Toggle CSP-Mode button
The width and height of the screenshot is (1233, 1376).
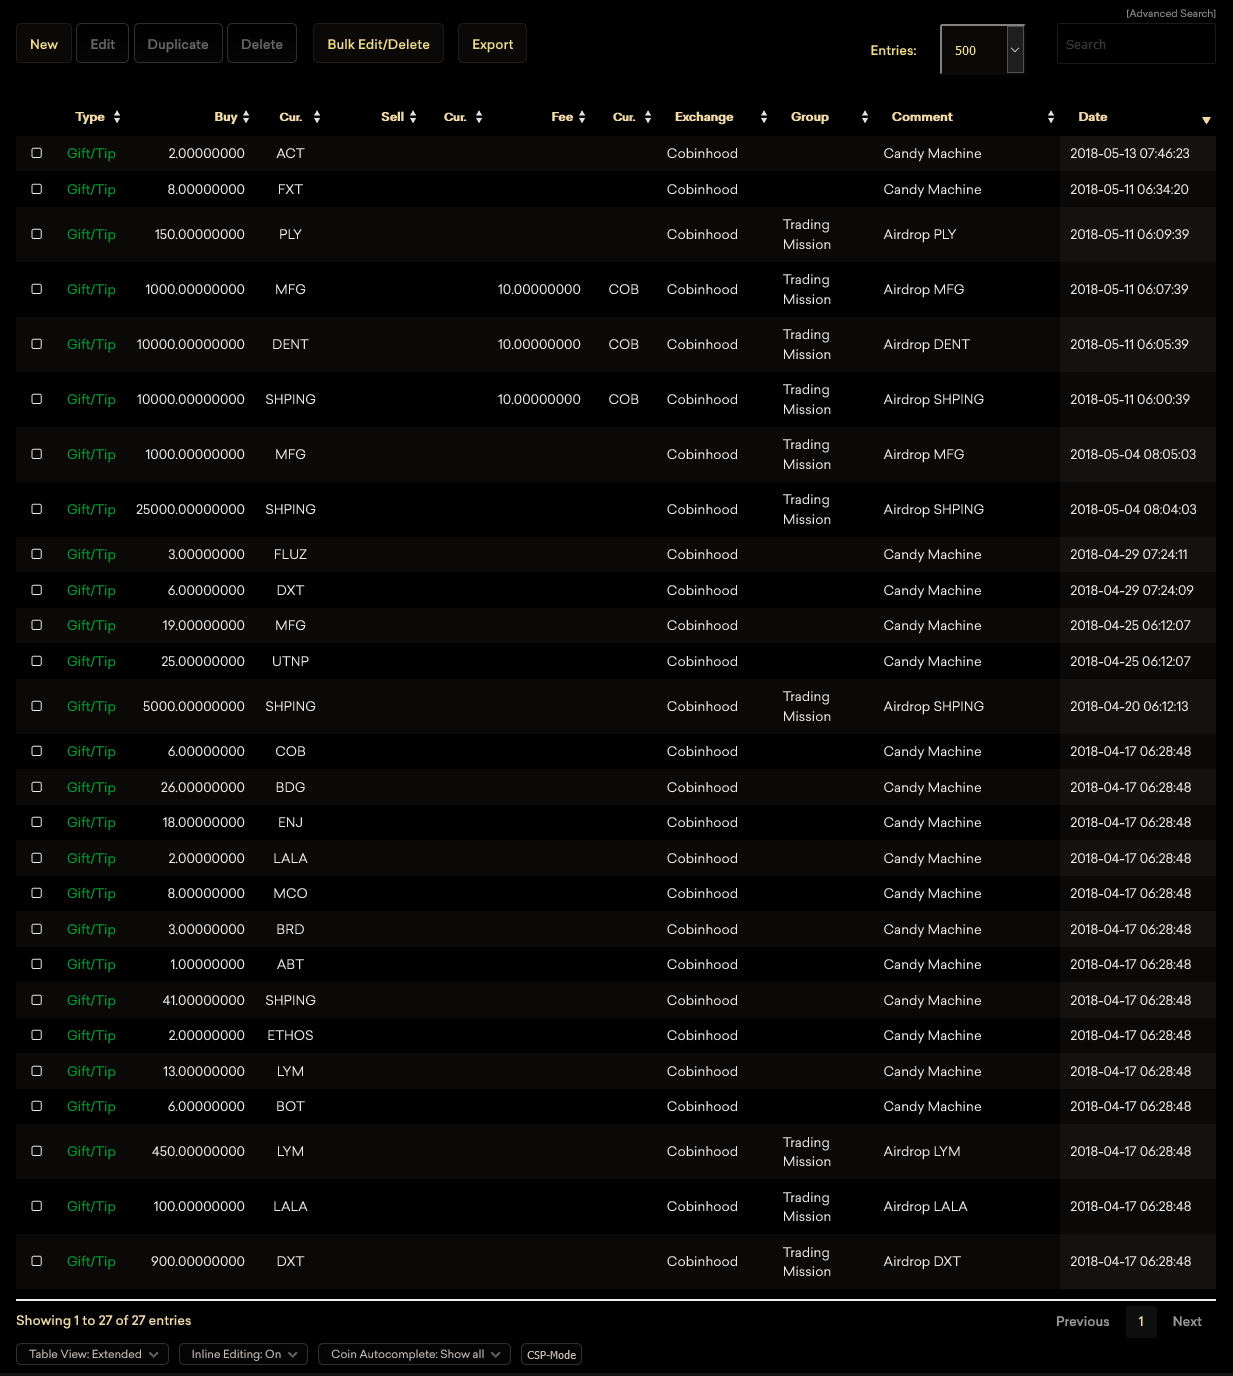pyautogui.click(x=551, y=1355)
